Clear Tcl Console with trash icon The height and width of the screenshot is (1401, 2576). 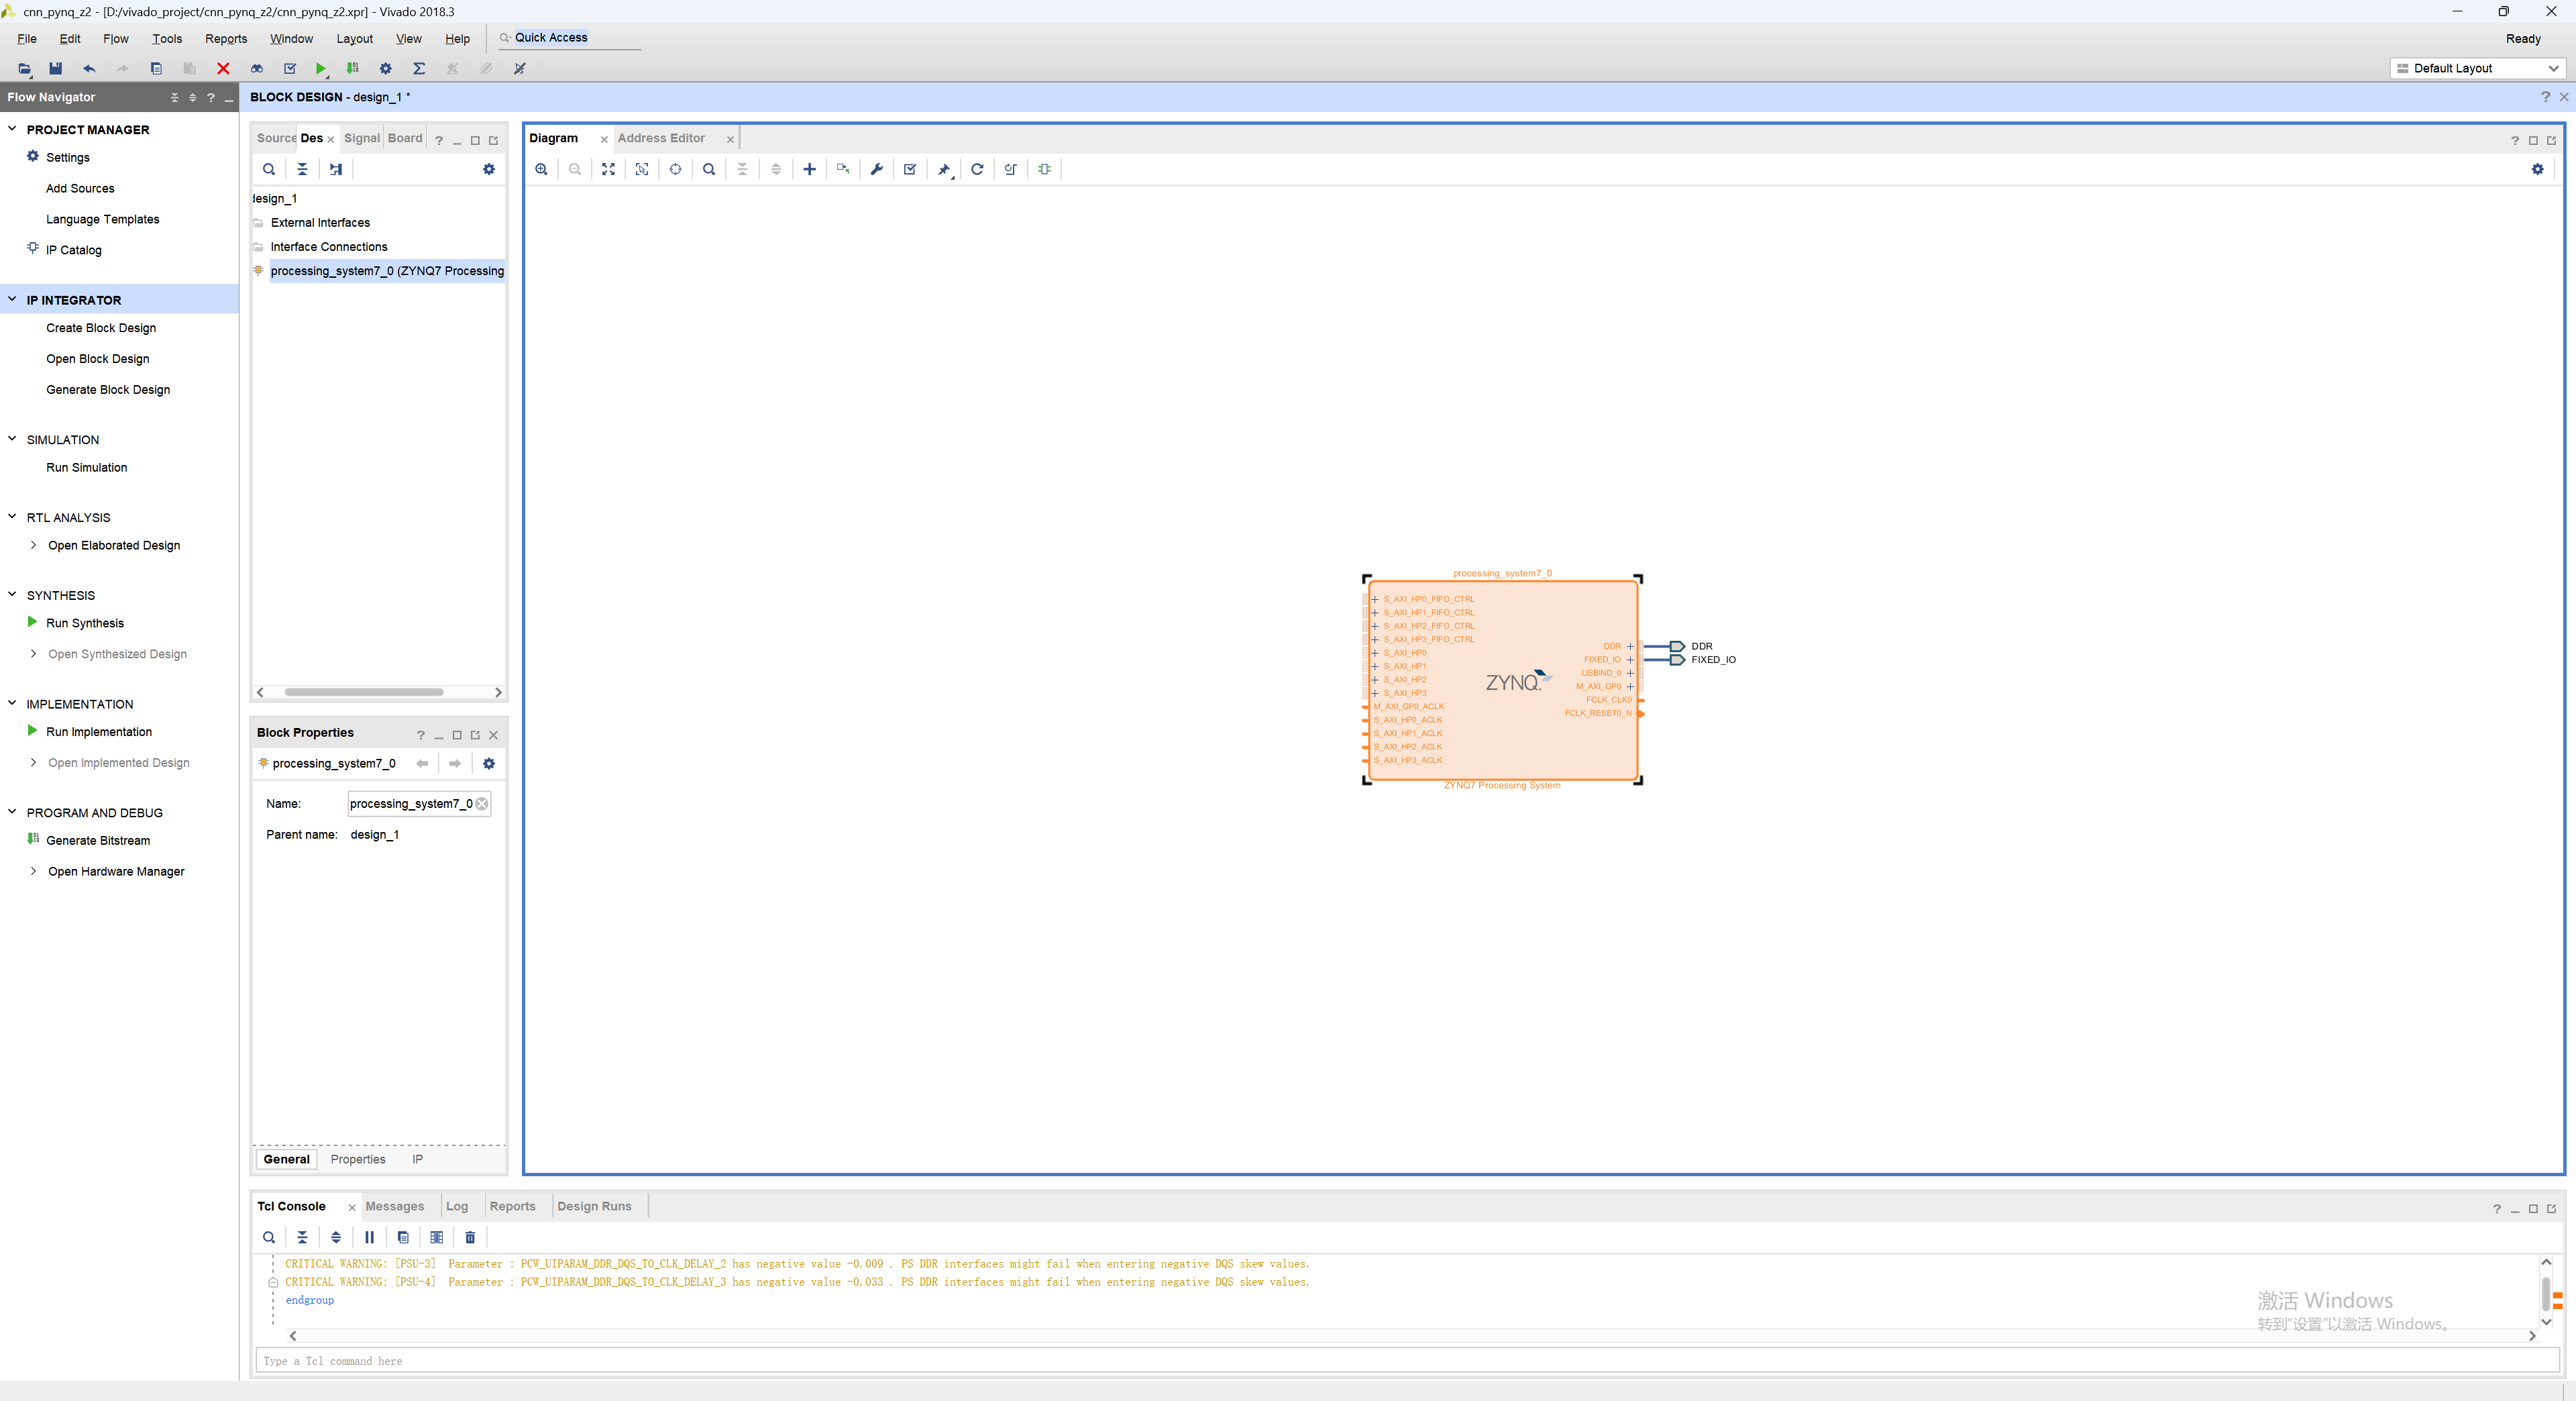pos(470,1237)
